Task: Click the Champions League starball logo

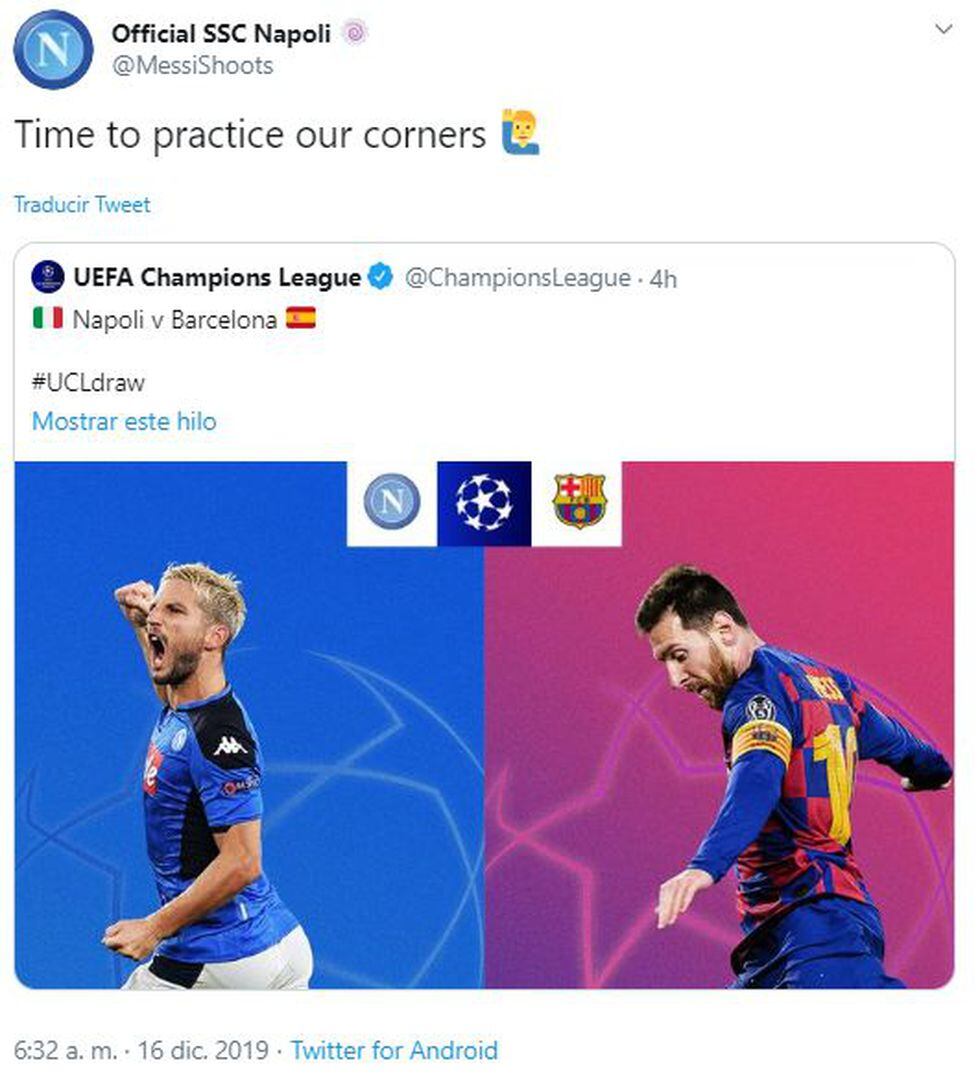Action: pyautogui.click(x=484, y=503)
